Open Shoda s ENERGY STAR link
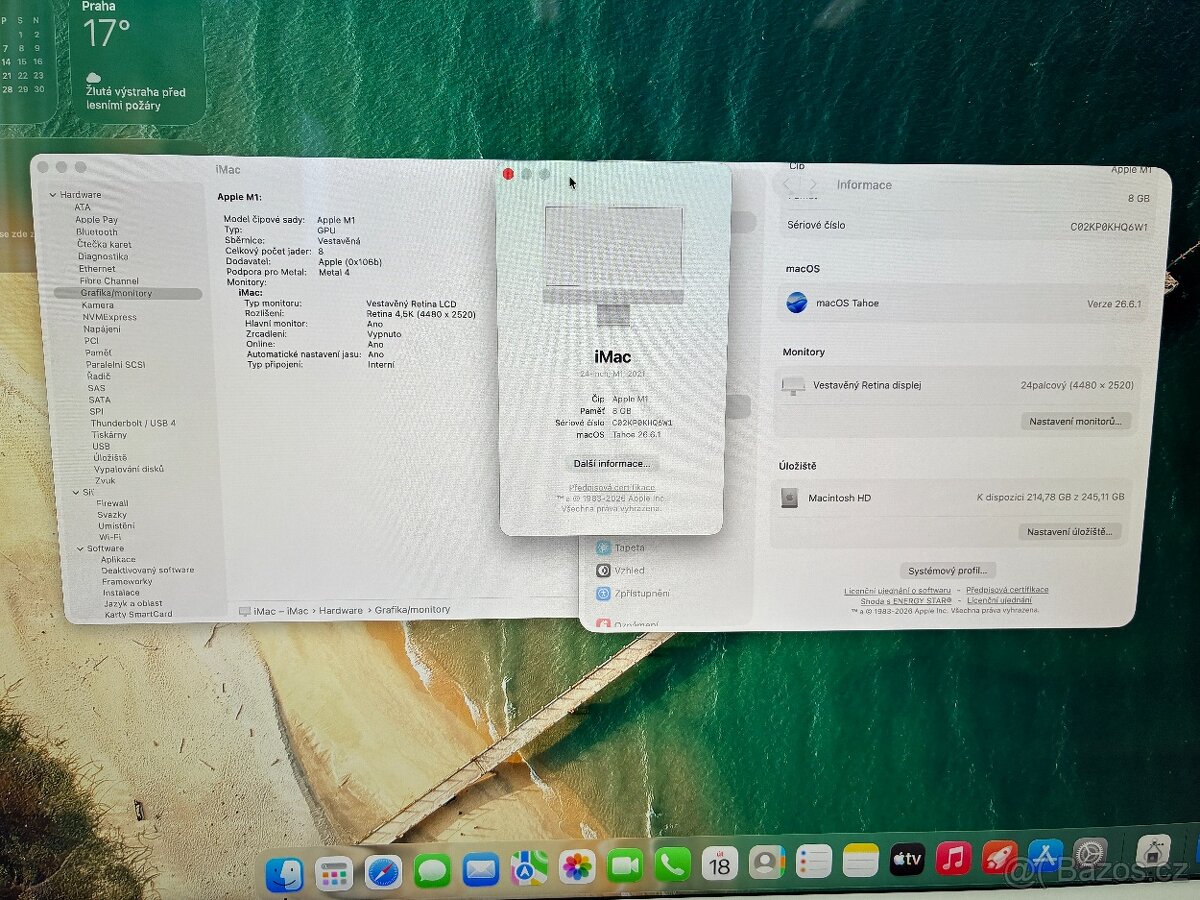1200x900 pixels. pos(904,601)
